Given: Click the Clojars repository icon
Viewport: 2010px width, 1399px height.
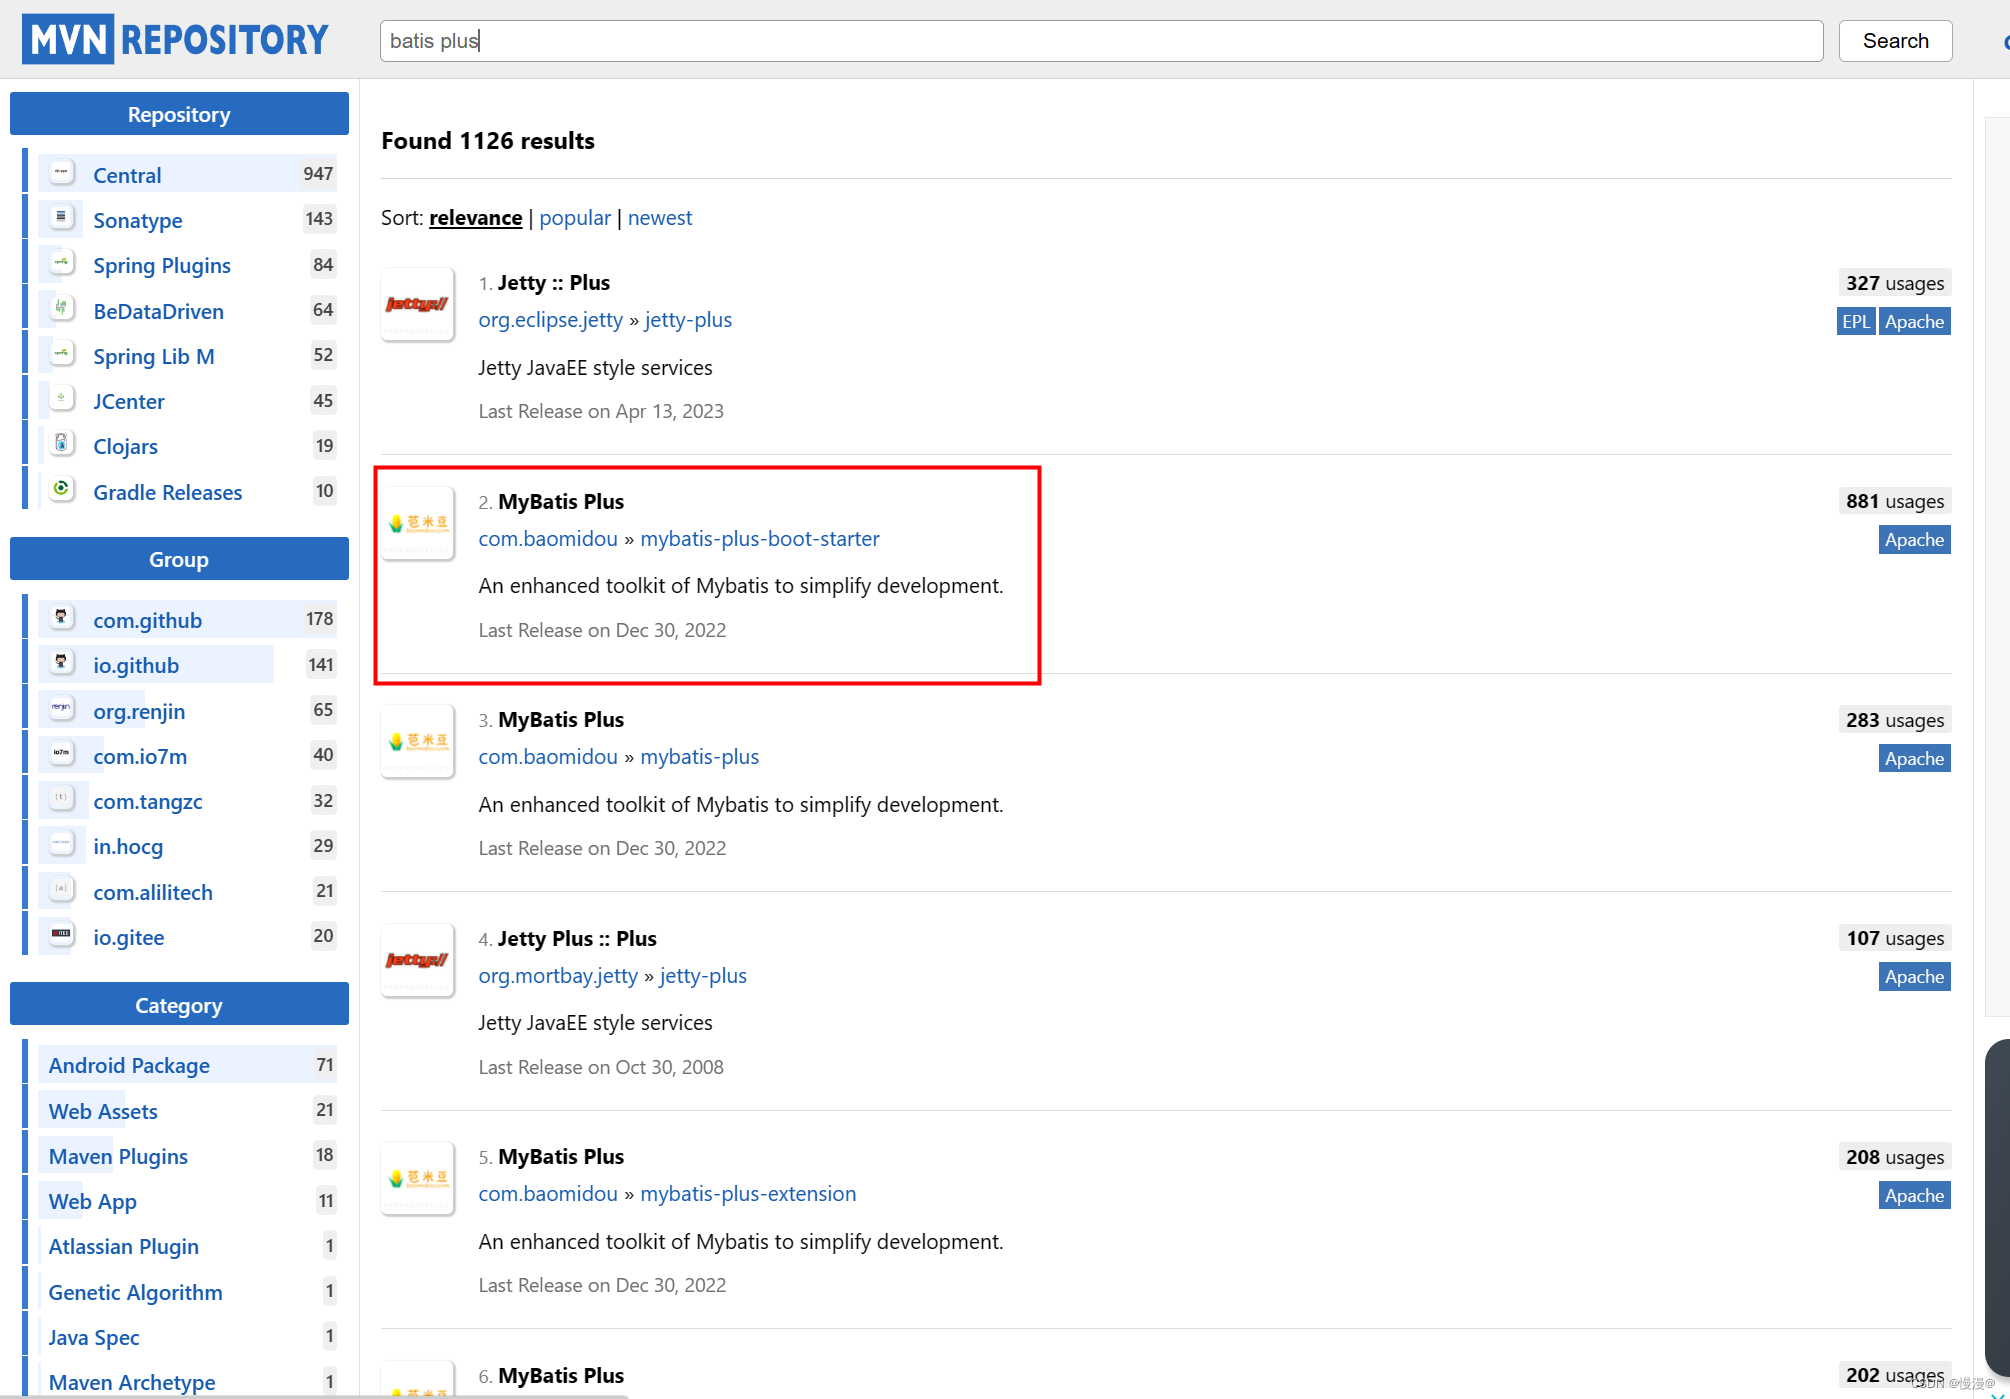Looking at the screenshot, I should coord(62,444).
